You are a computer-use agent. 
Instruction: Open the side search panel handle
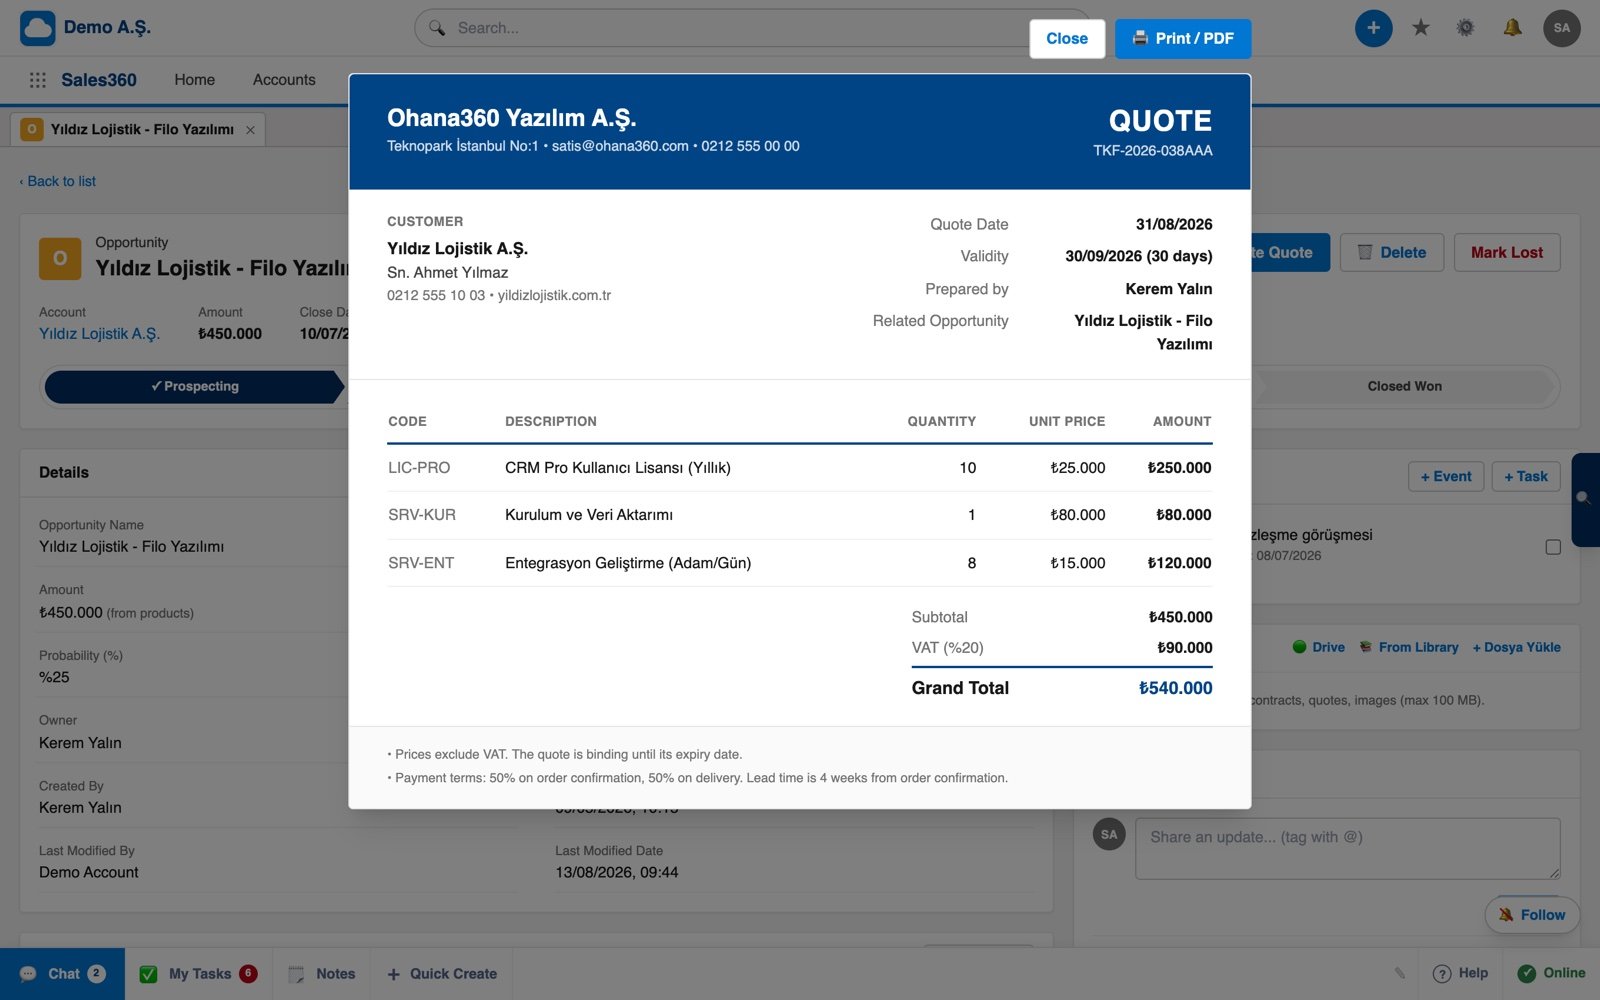pos(1586,499)
